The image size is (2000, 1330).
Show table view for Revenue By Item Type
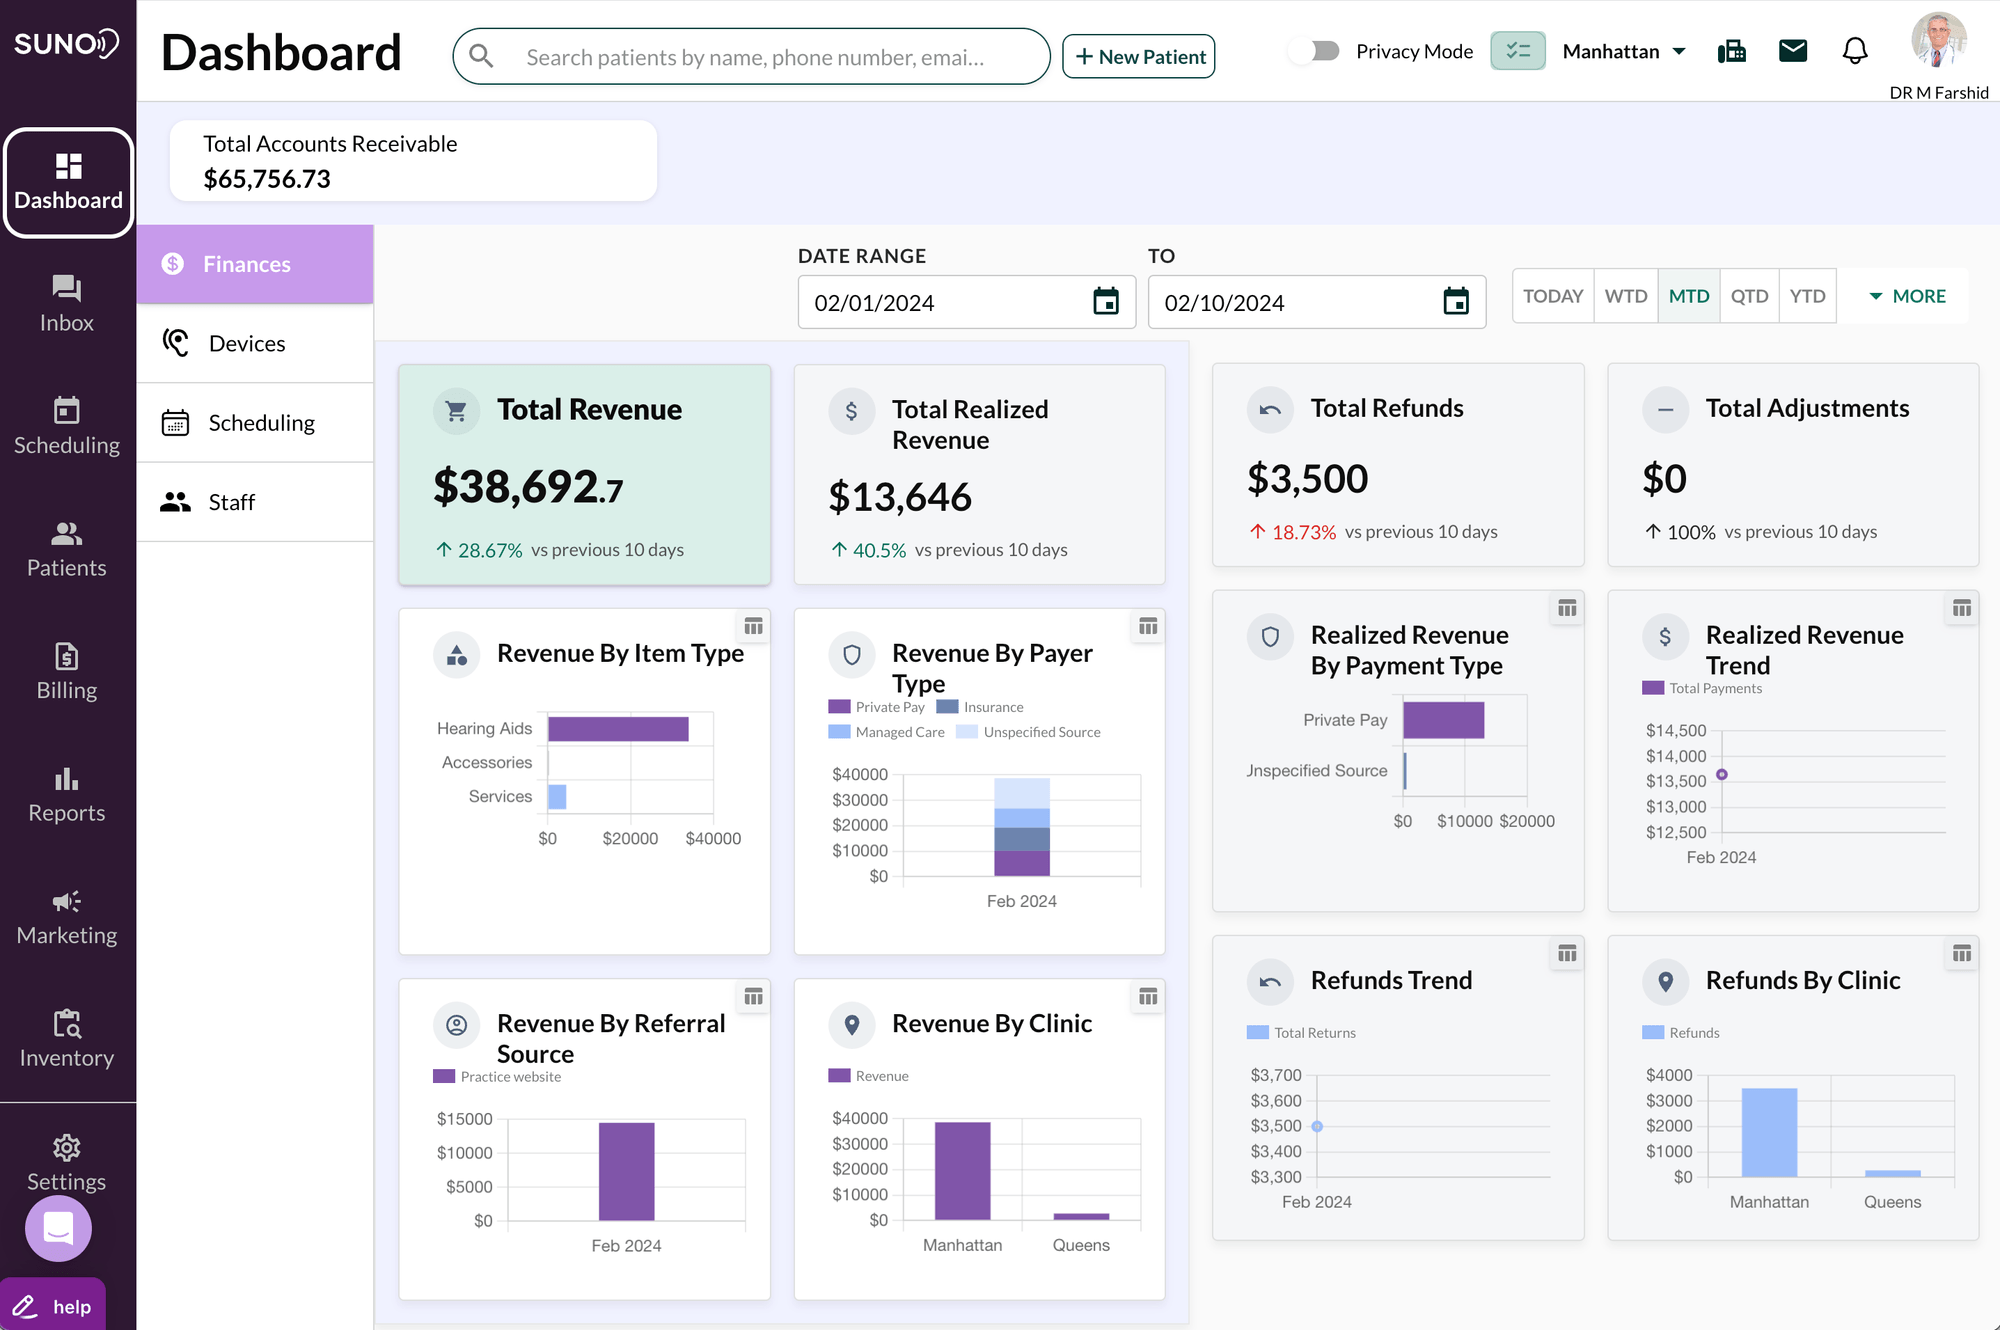click(753, 626)
